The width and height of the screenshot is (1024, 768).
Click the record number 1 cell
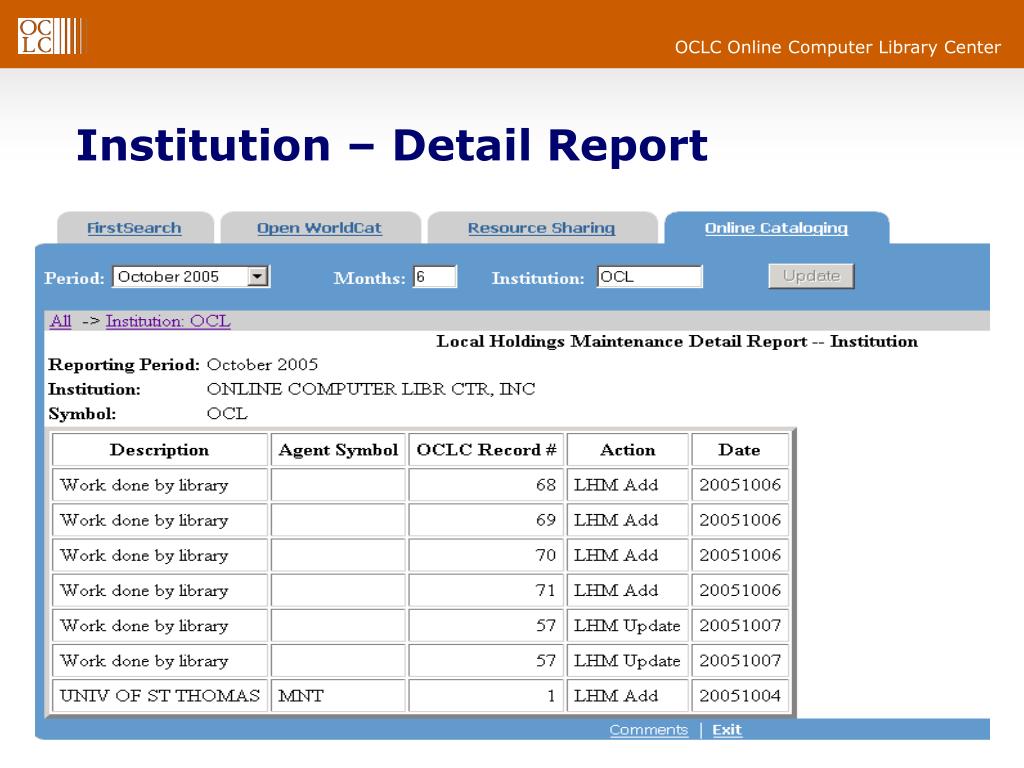tap(486, 696)
